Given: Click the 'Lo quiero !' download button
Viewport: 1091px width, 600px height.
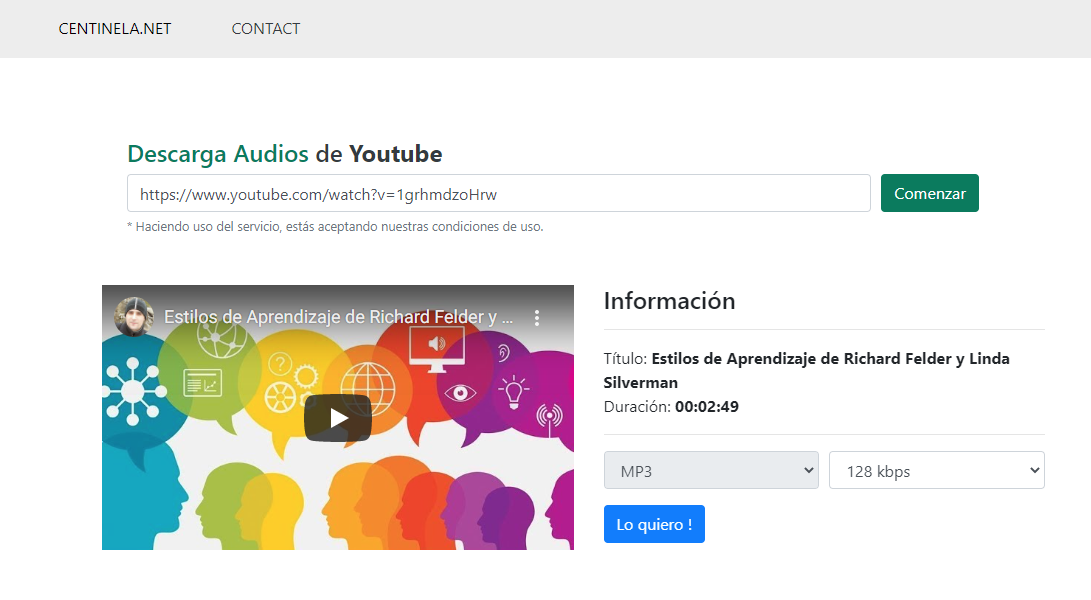Looking at the screenshot, I should point(654,524).
